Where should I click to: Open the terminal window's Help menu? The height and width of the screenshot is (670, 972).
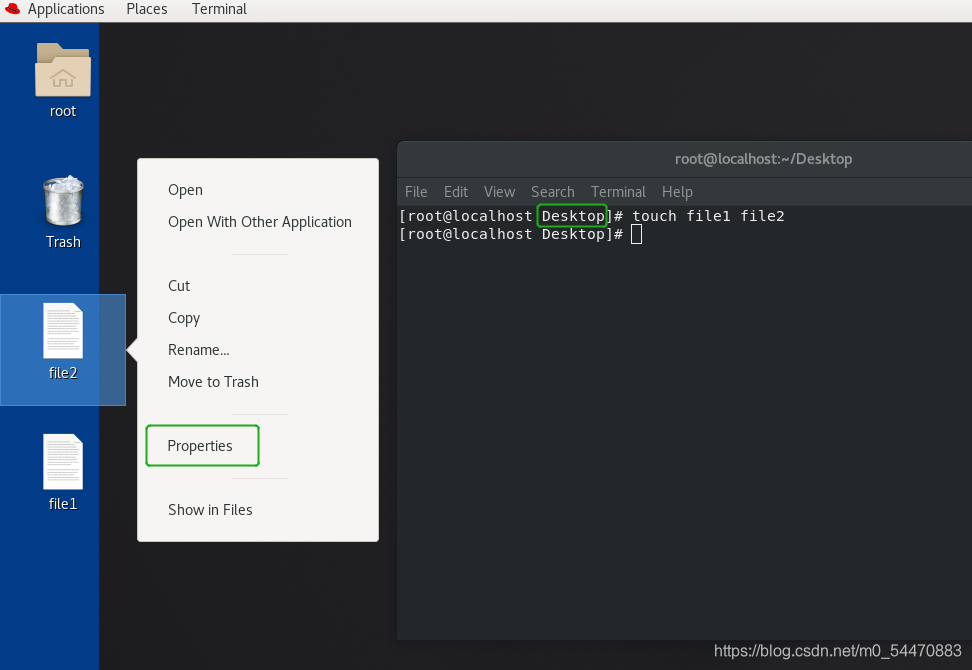pyautogui.click(x=677, y=192)
